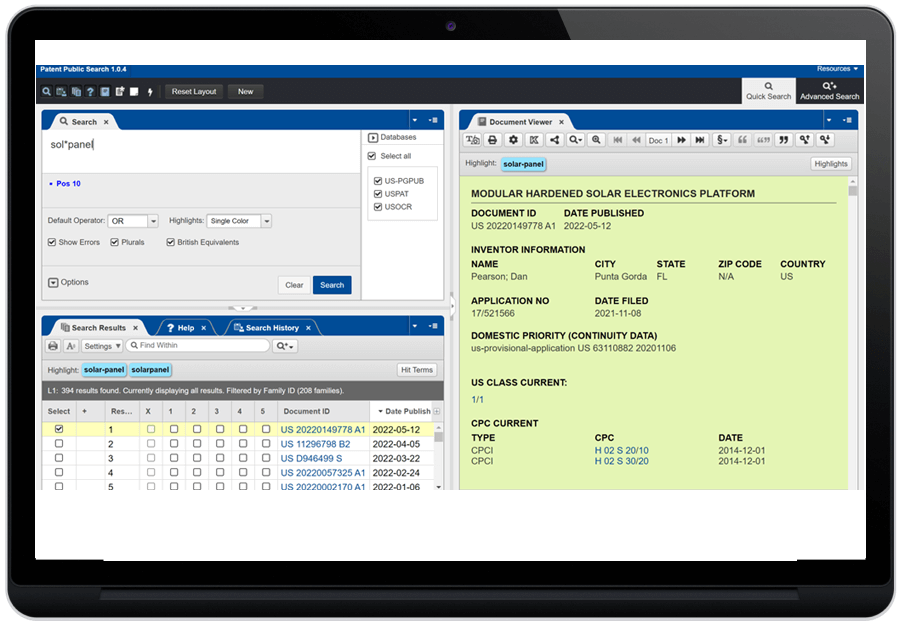901x626 pixels.
Task: Uncheck the USOCR database
Action: 377,207
